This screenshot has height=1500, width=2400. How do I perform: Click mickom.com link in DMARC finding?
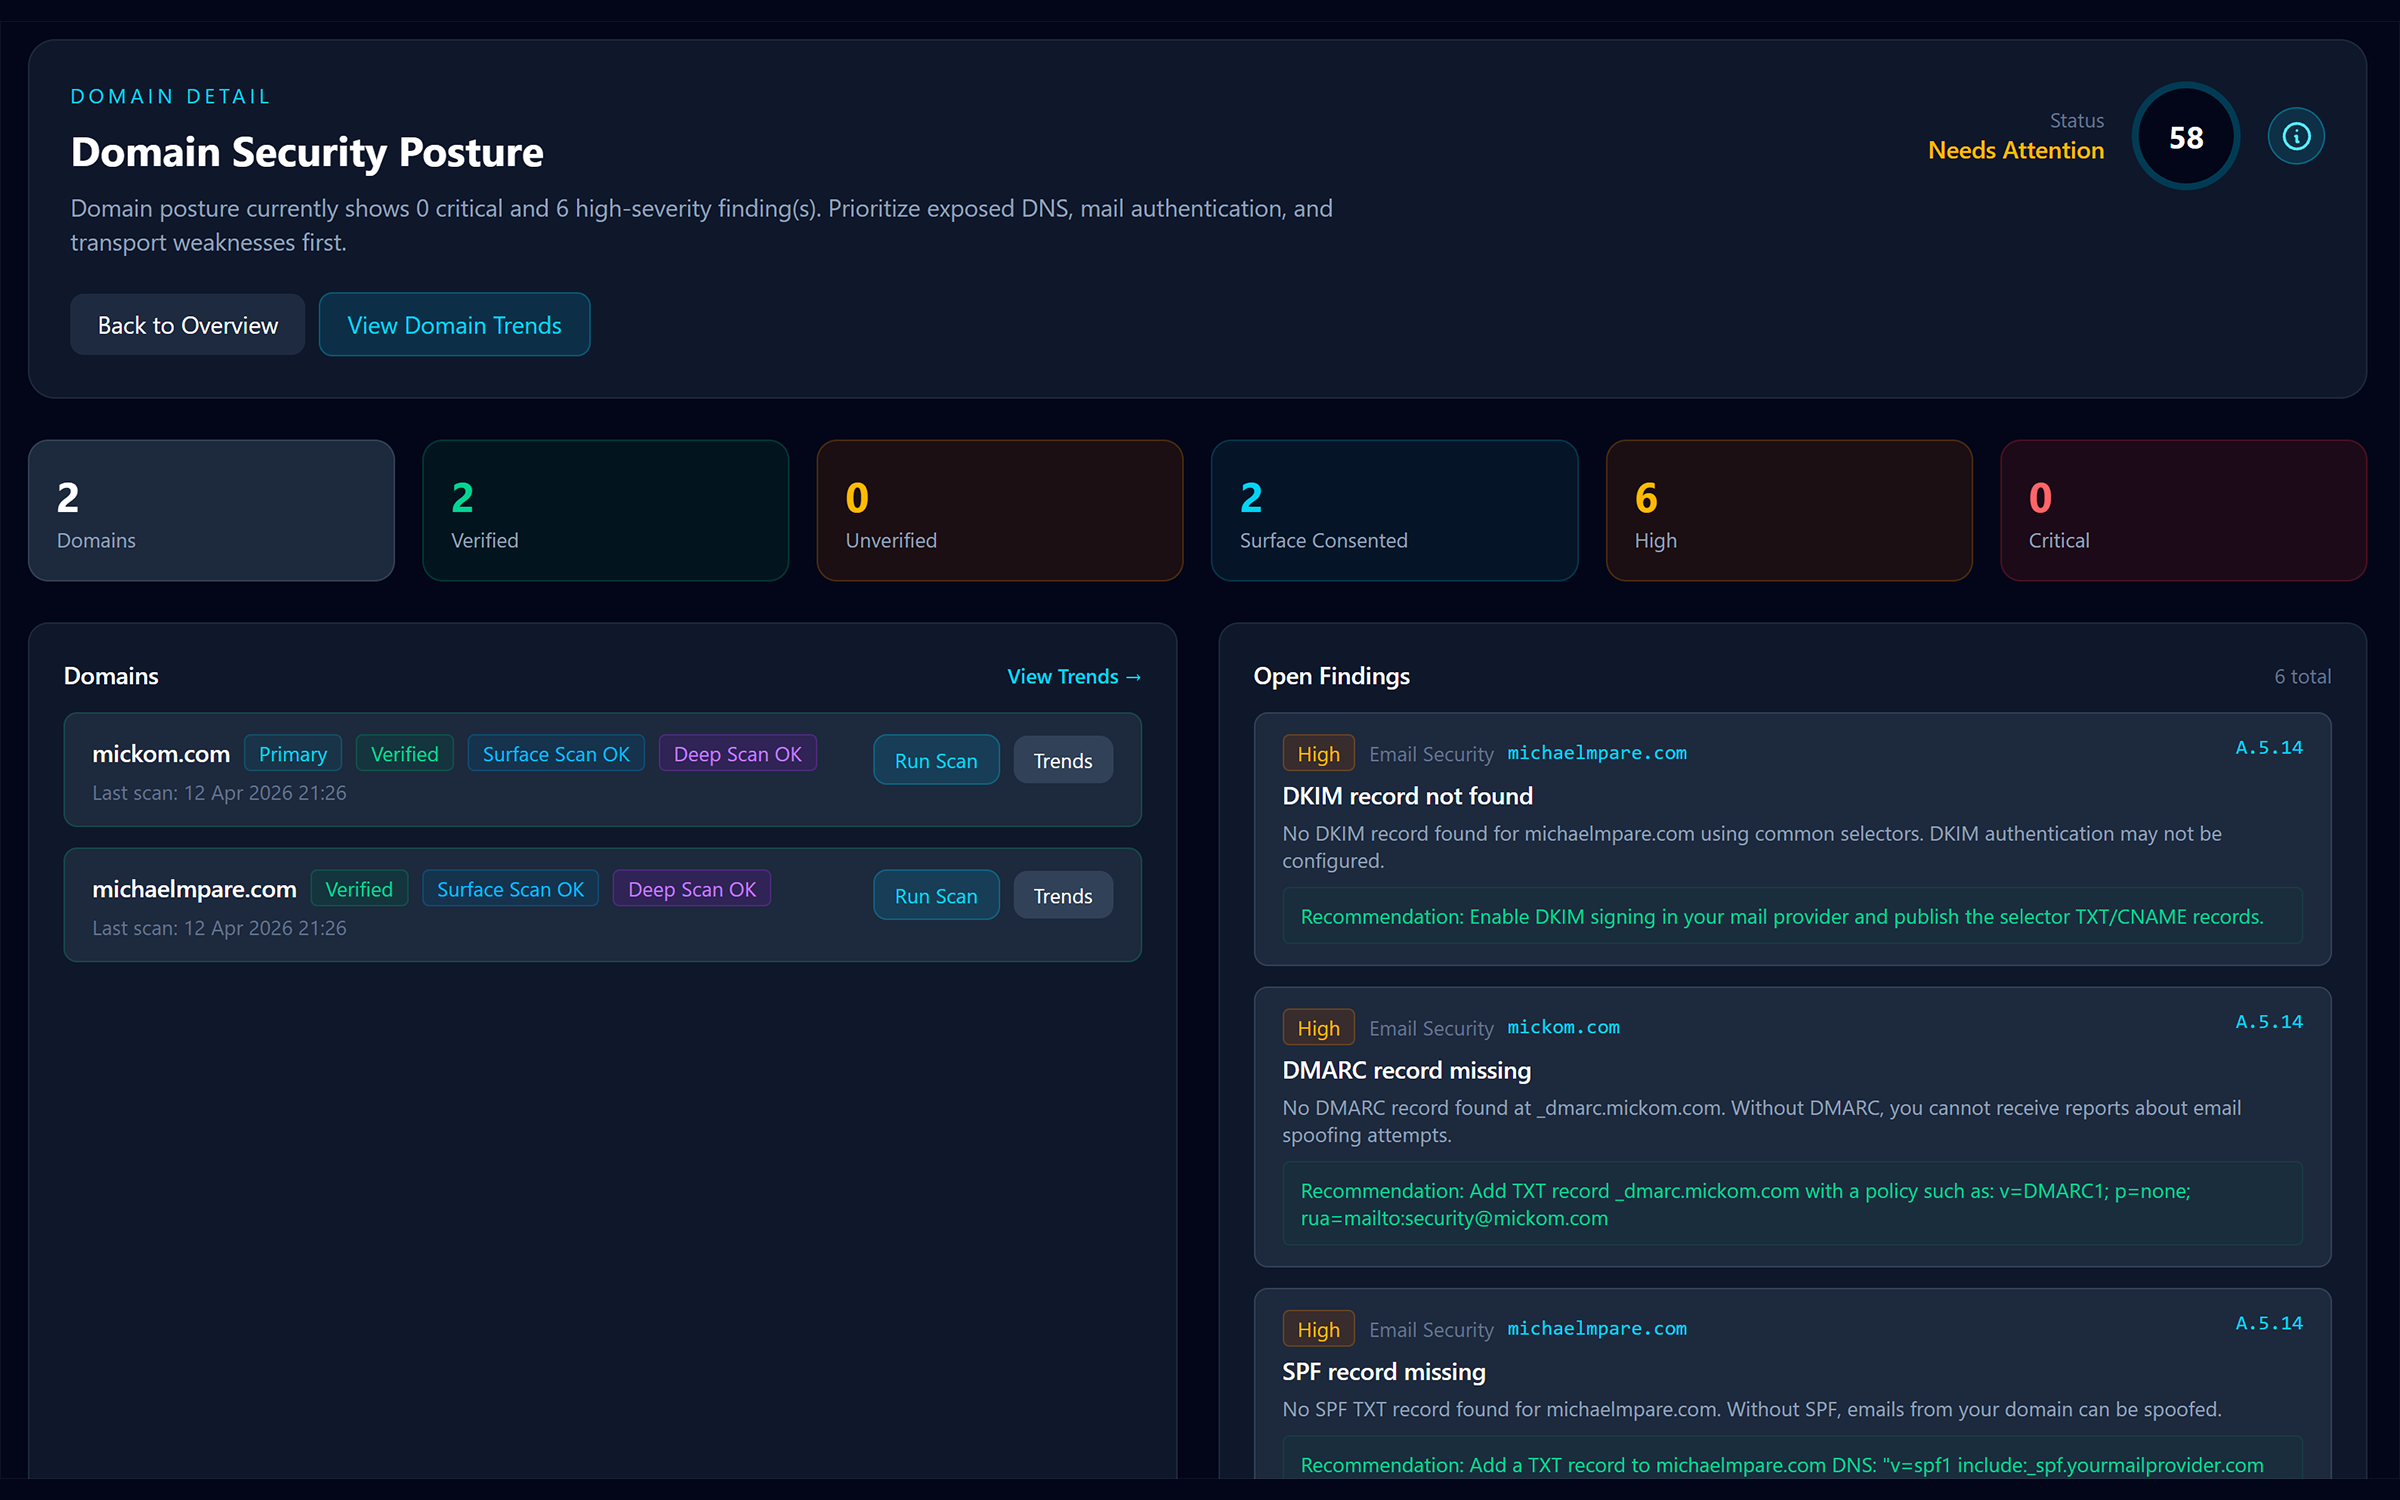coord(1563,1027)
